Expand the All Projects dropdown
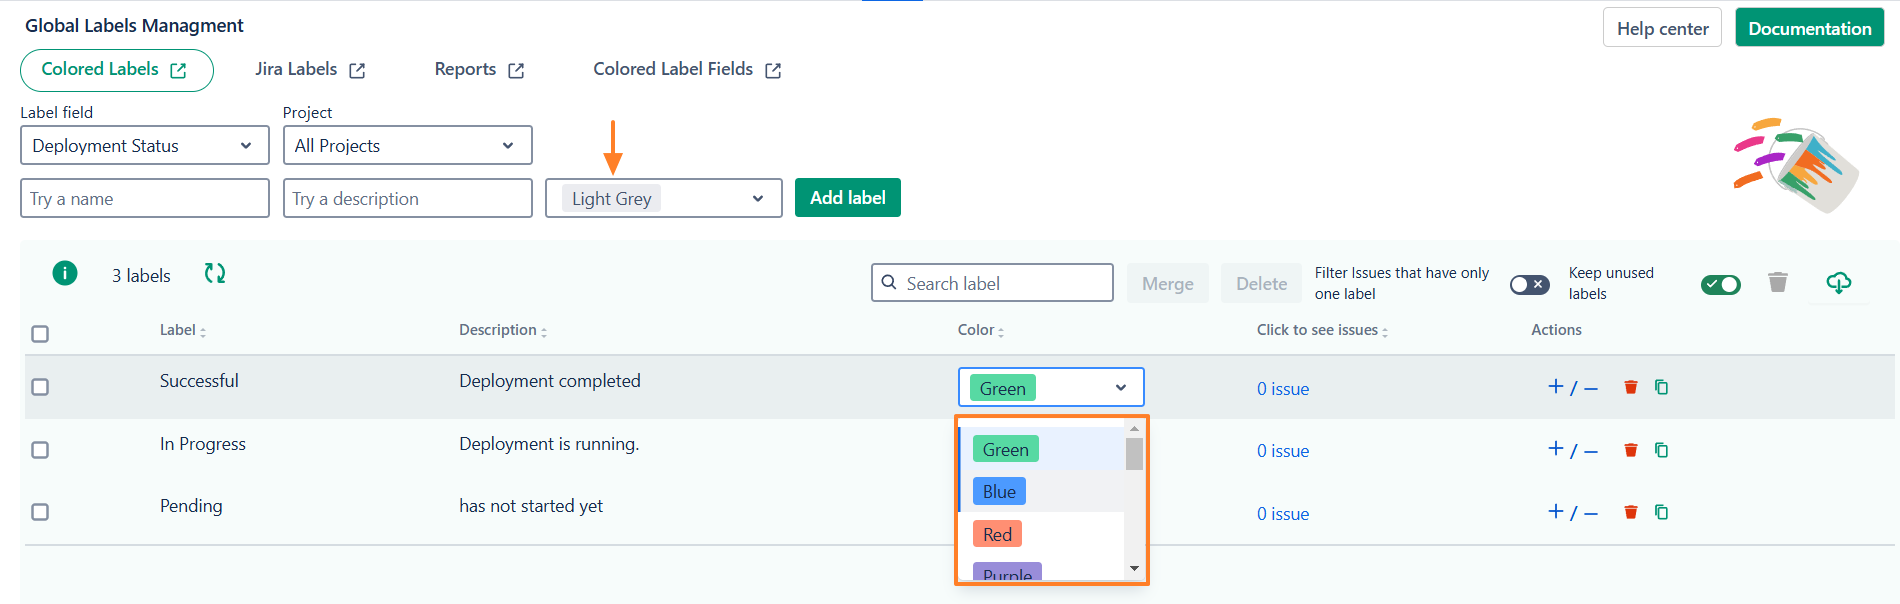 point(407,146)
